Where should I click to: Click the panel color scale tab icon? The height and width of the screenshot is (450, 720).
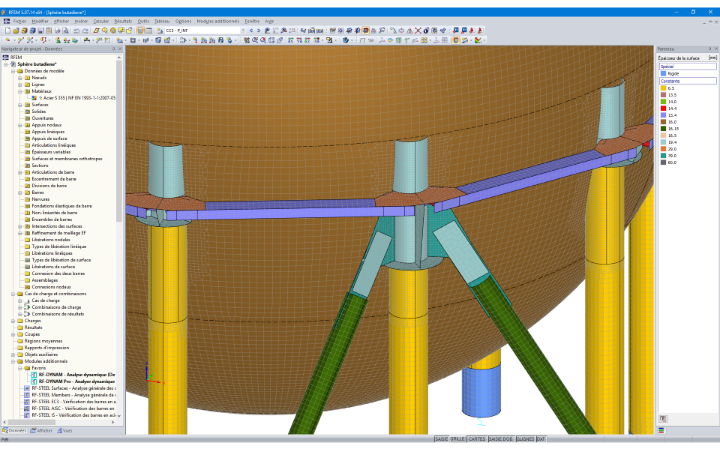[x=661, y=431]
